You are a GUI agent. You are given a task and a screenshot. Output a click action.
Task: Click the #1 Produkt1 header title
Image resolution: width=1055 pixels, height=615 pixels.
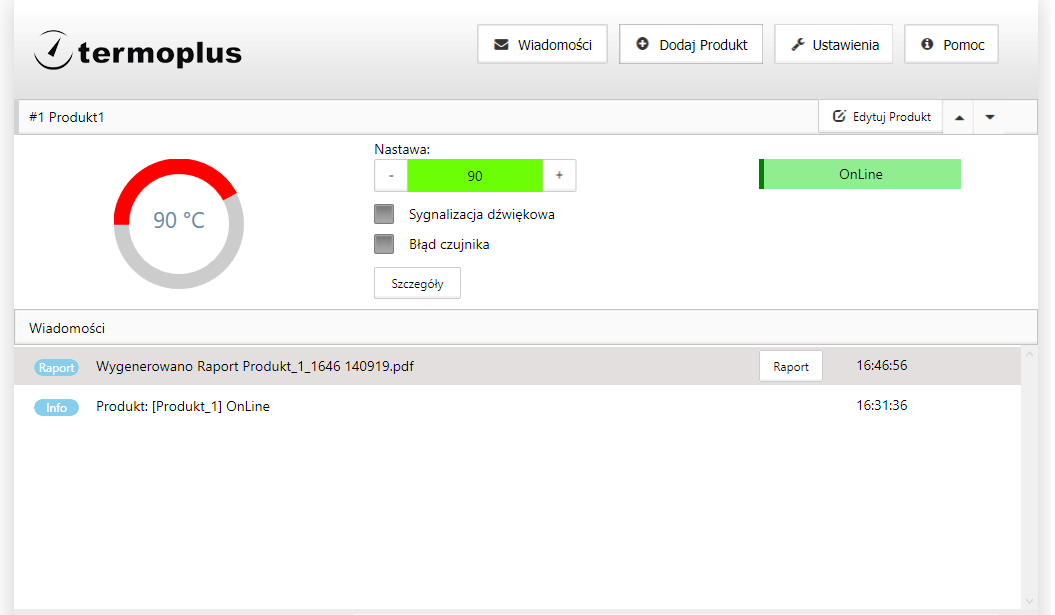click(67, 117)
